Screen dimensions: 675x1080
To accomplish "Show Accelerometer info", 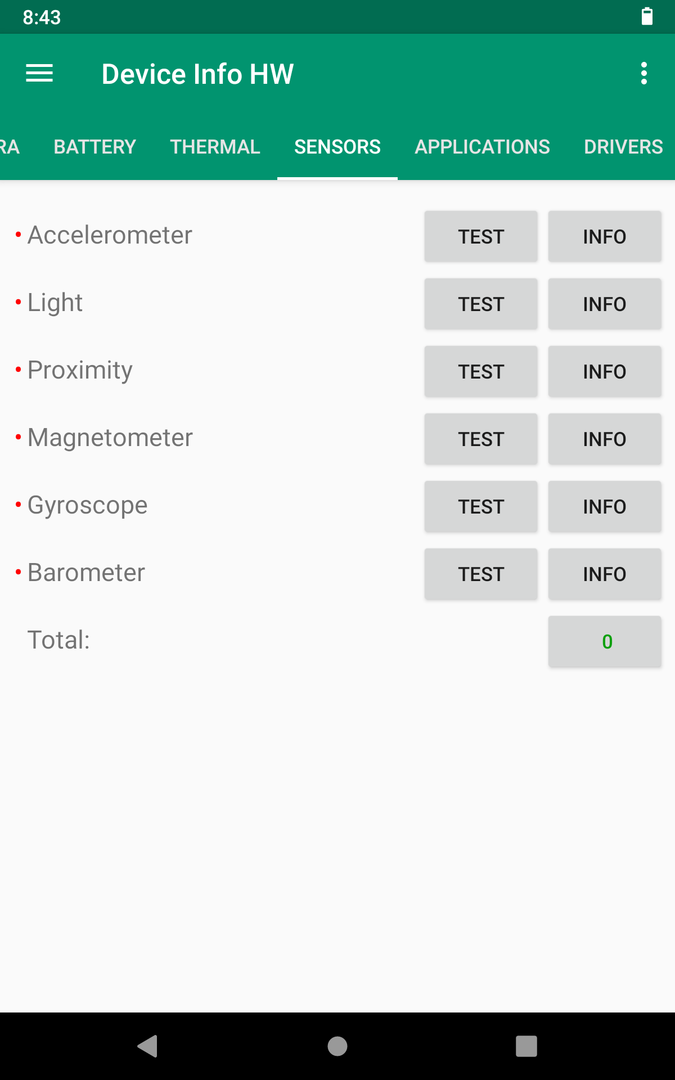I will tap(605, 236).
